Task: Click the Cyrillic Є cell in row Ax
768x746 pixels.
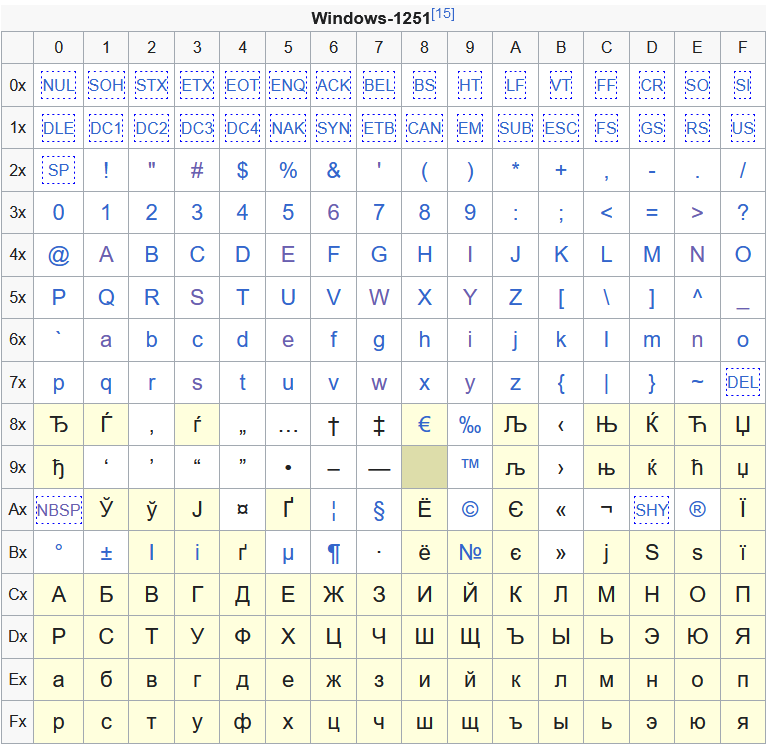Action: (515, 509)
